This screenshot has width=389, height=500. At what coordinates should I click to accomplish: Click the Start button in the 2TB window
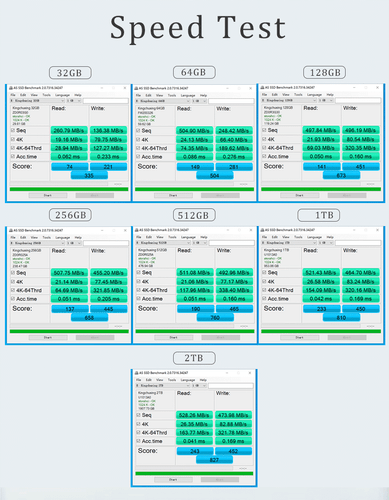tap(173, 480)
